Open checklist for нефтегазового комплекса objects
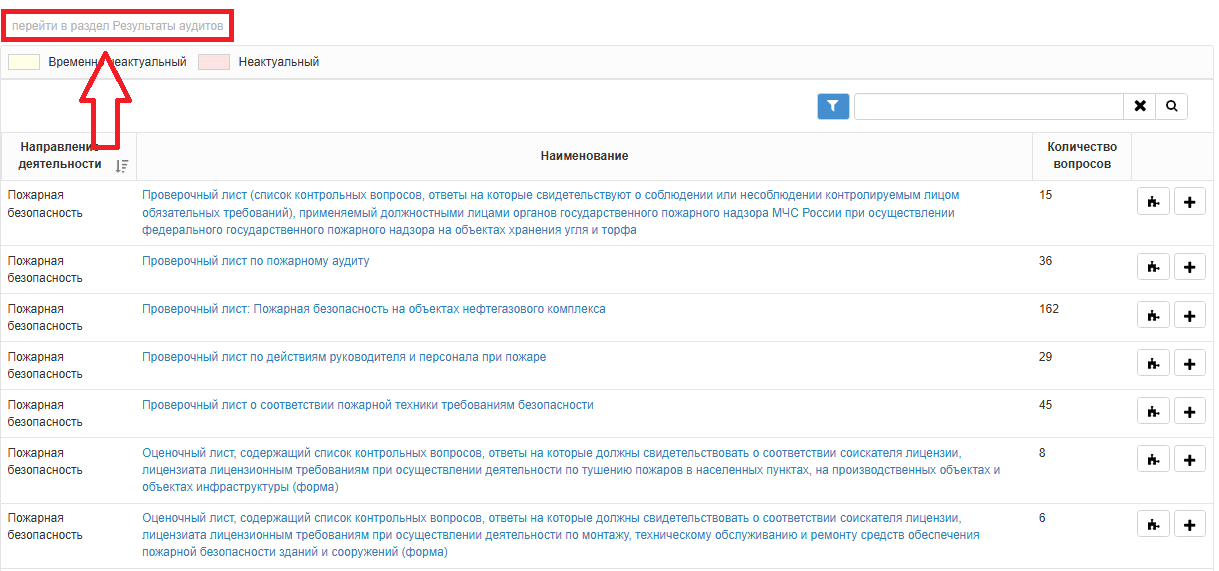This screenshot has width=1219, height=571. coord(374,309)
